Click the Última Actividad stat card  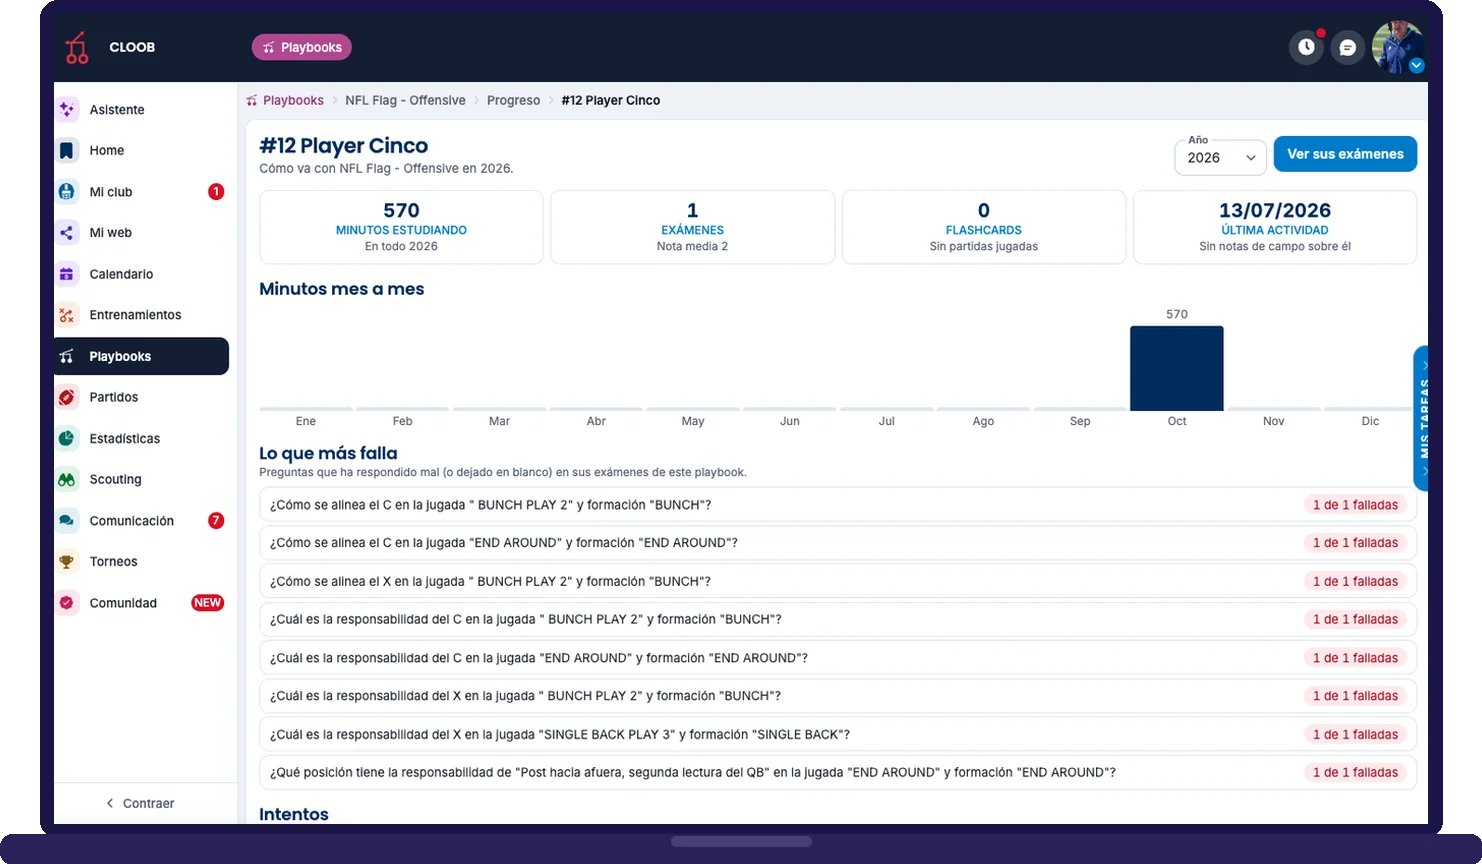point(1275,227)
